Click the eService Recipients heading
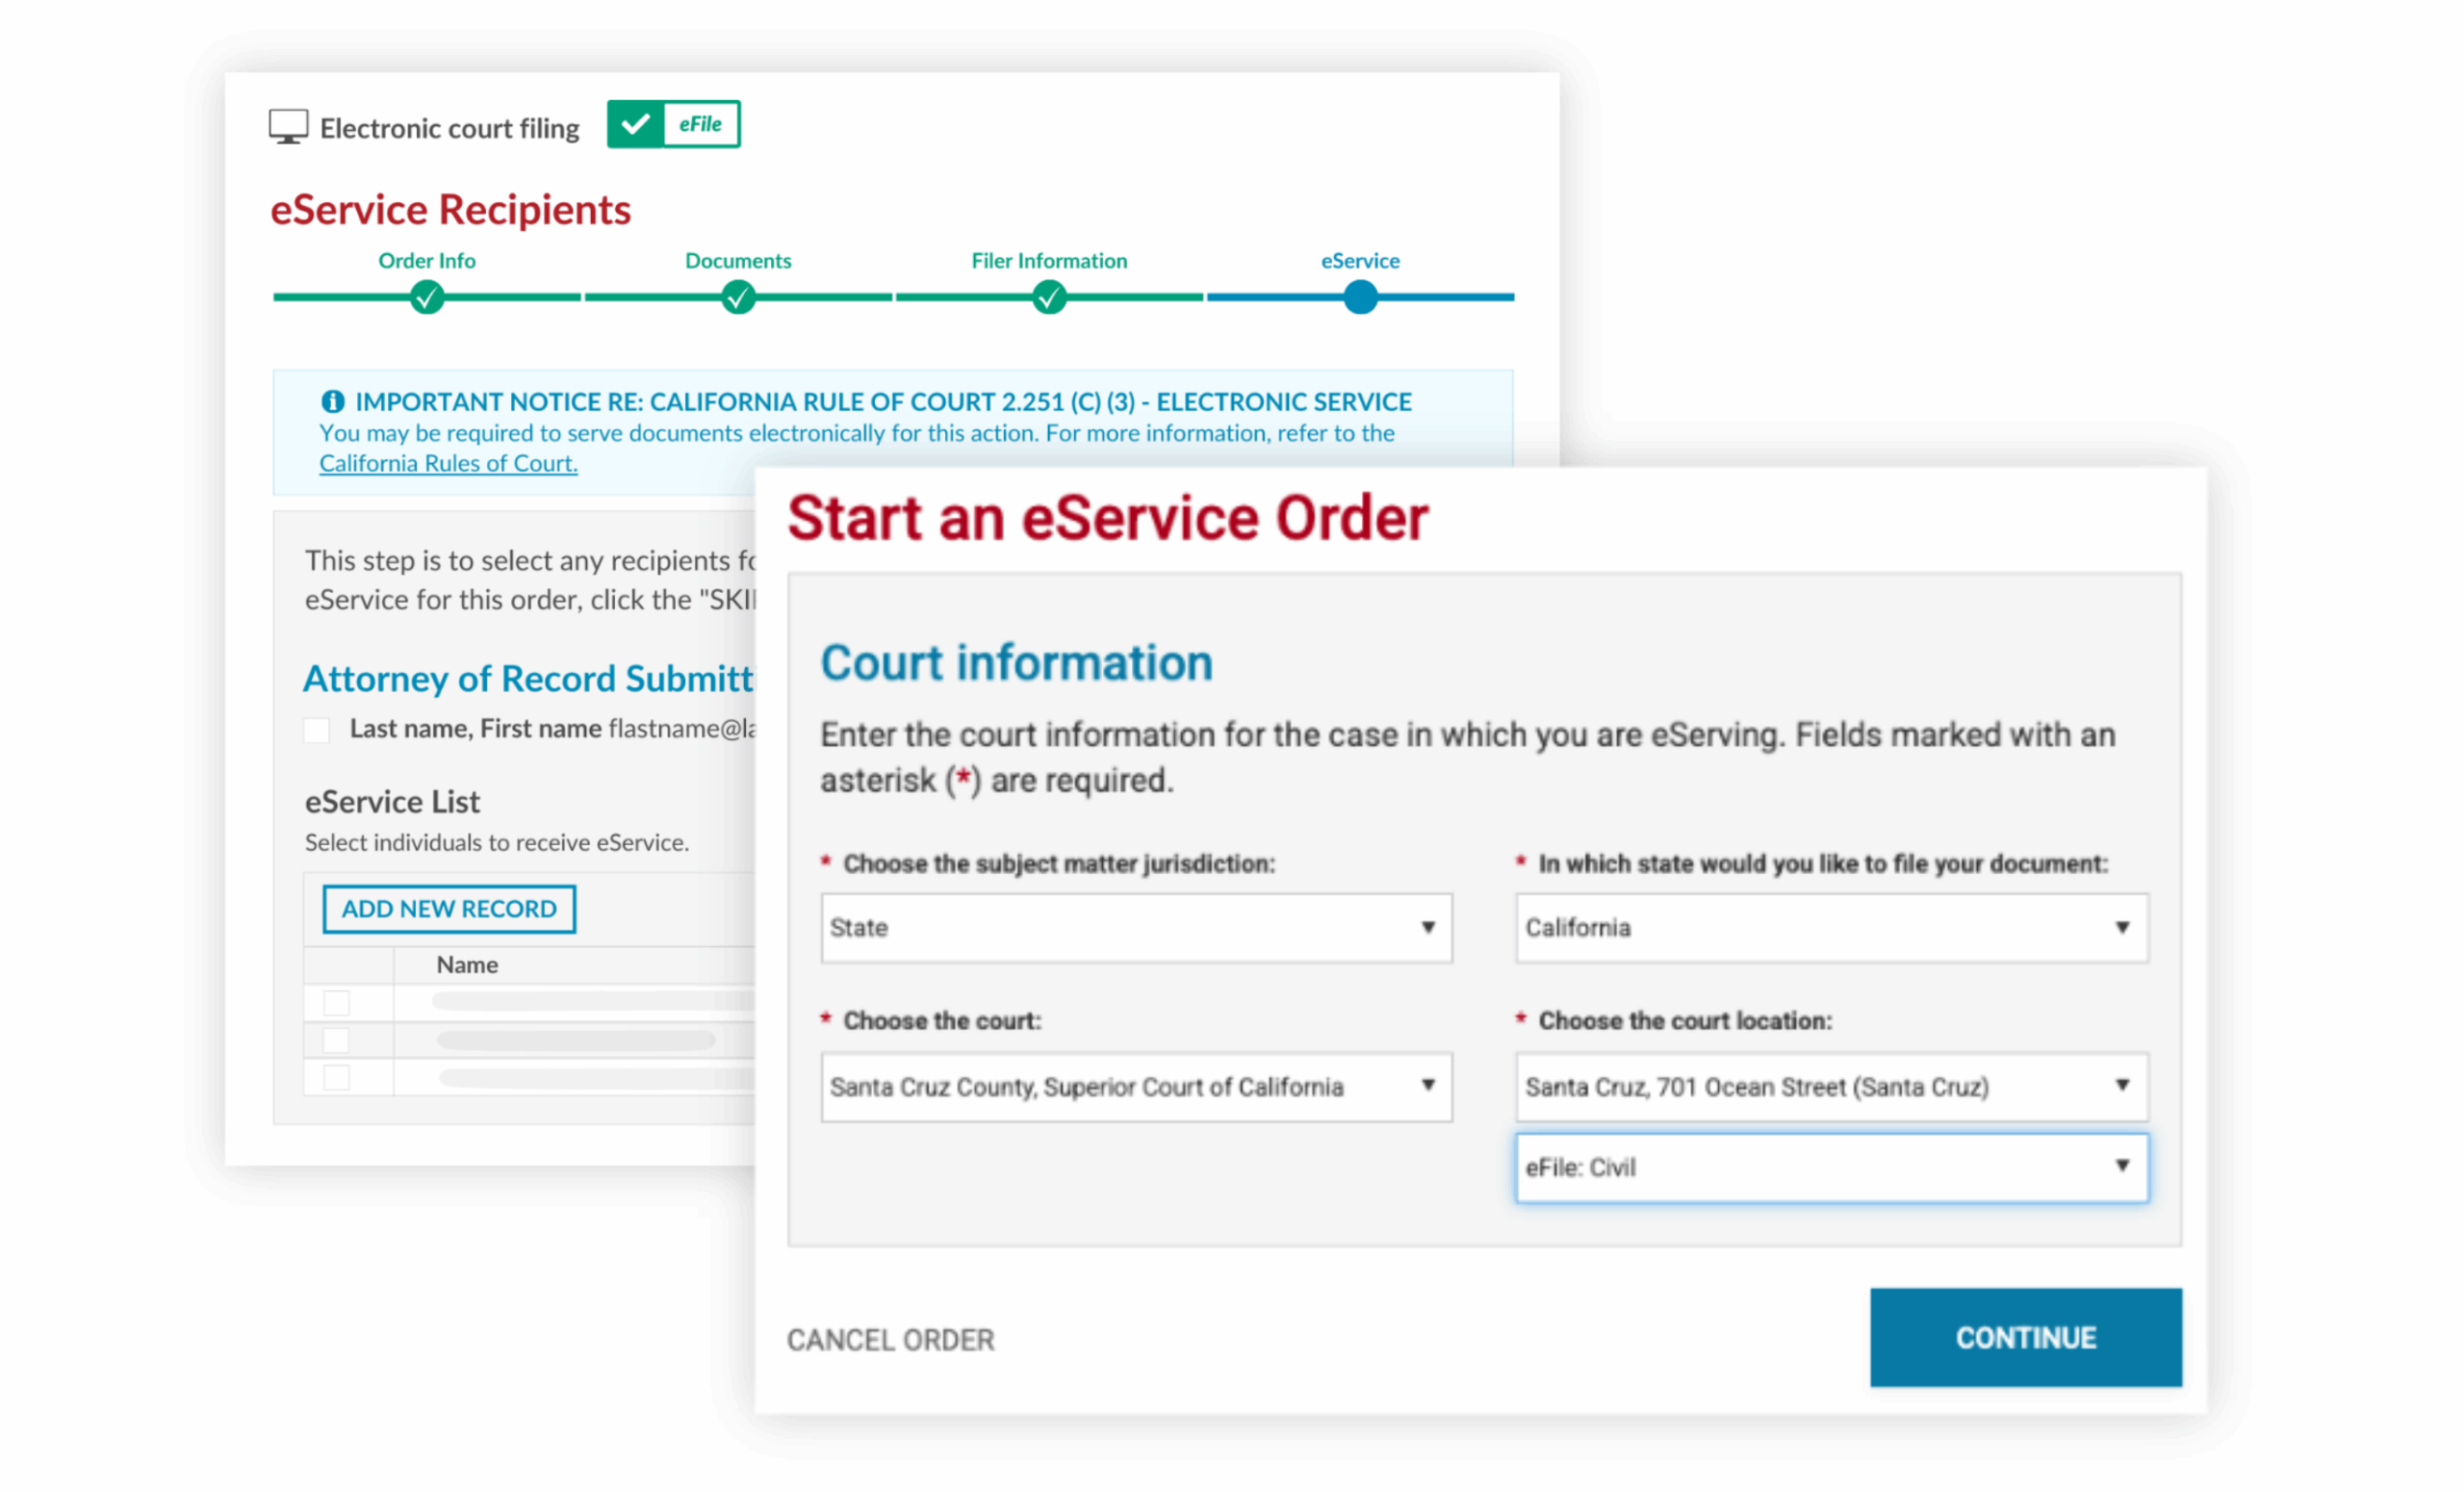 [450, 210]
